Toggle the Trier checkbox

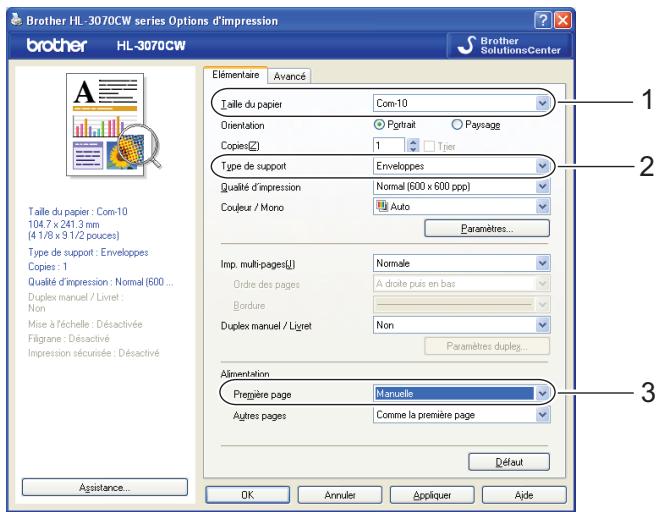(x=429, y=146)
